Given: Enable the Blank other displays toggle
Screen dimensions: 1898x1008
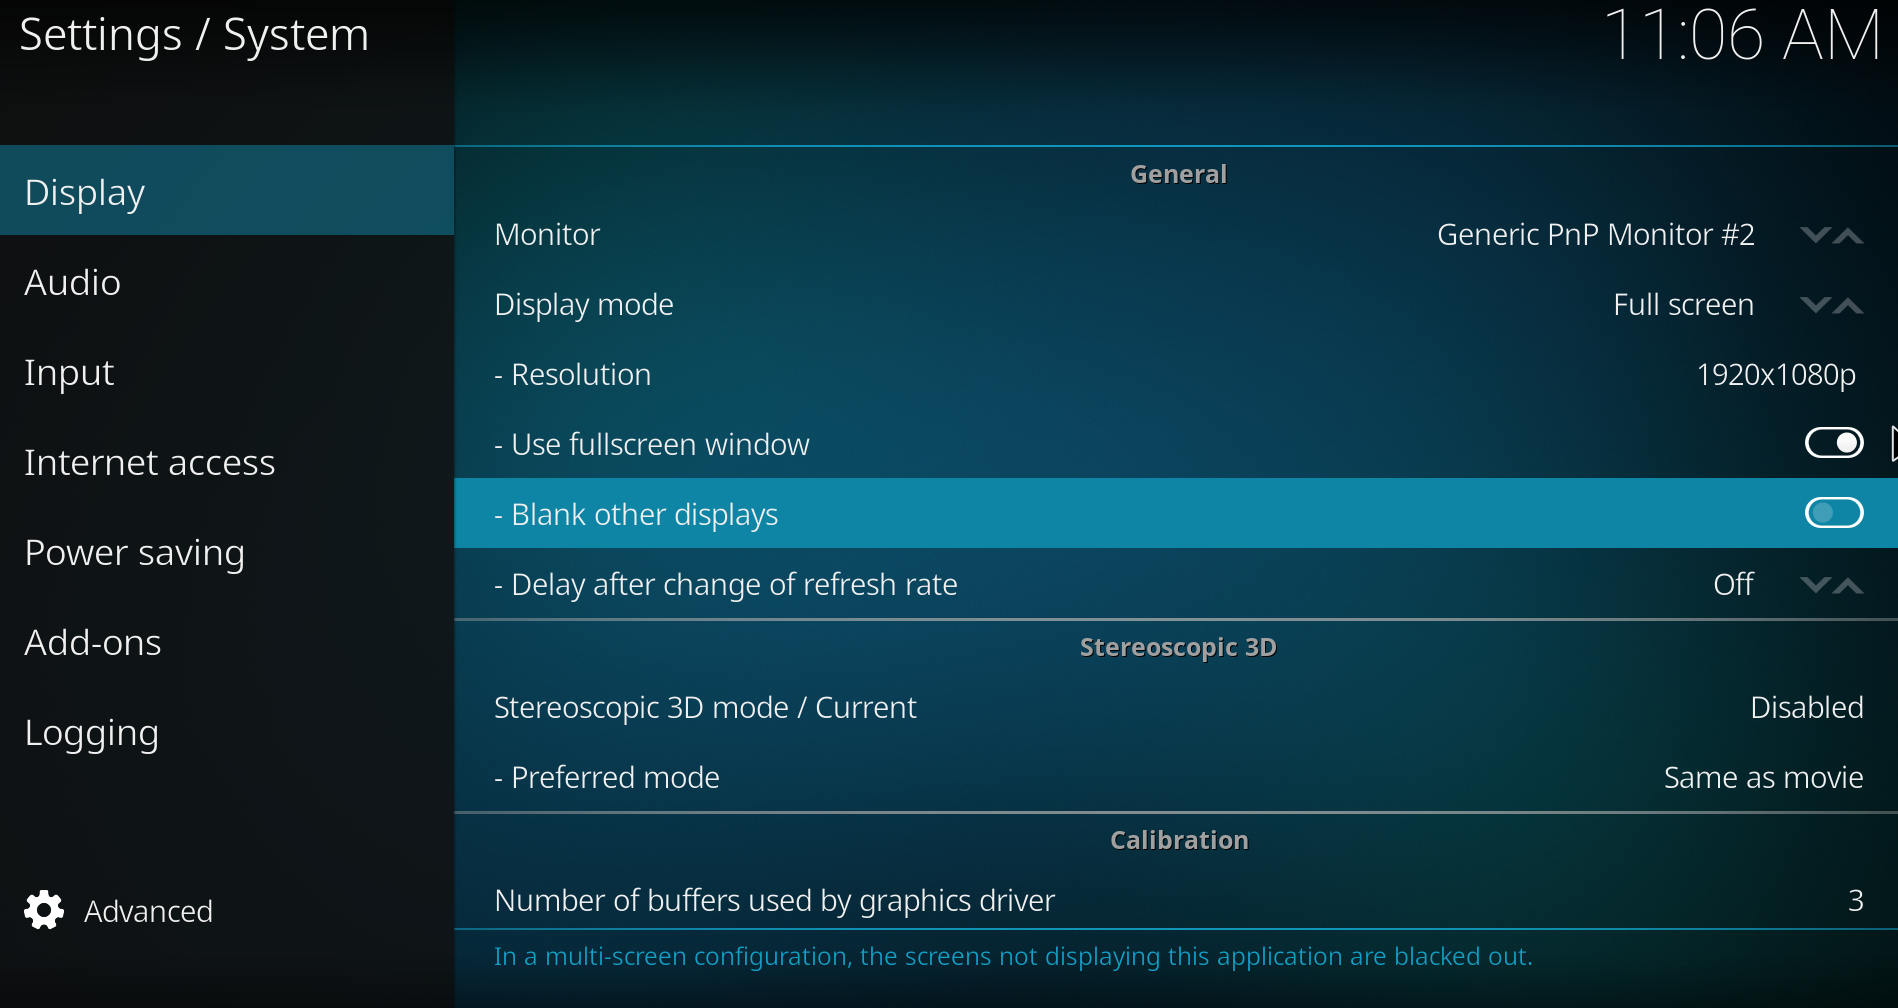Looking at the screenshot, I should point(1834,513).
